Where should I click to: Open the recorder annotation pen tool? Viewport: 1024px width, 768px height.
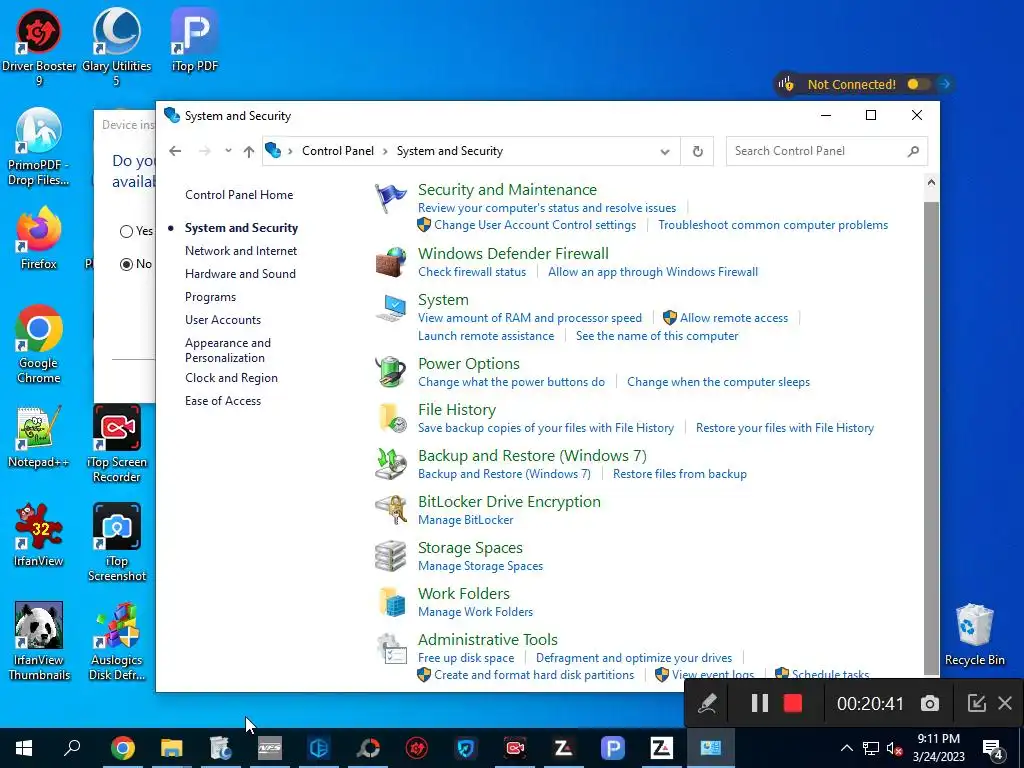(x=707, y=703)
